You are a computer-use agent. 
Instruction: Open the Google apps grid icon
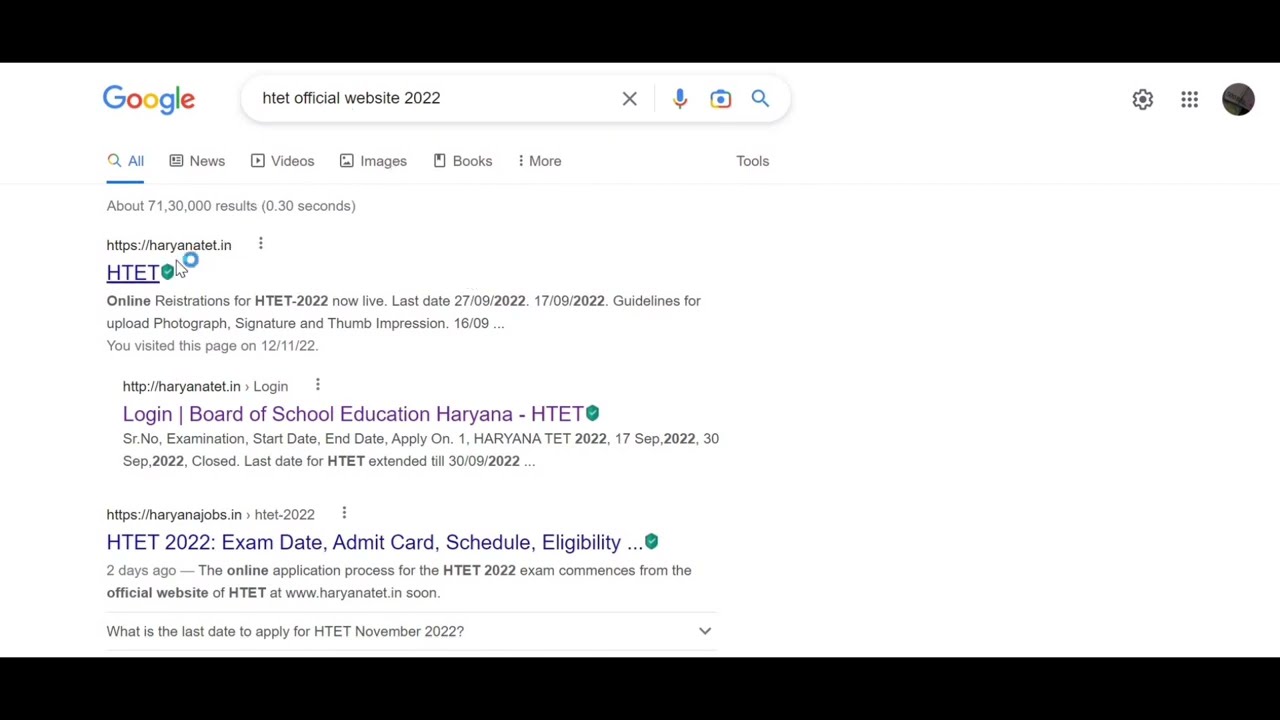[x=1189, y=99]
